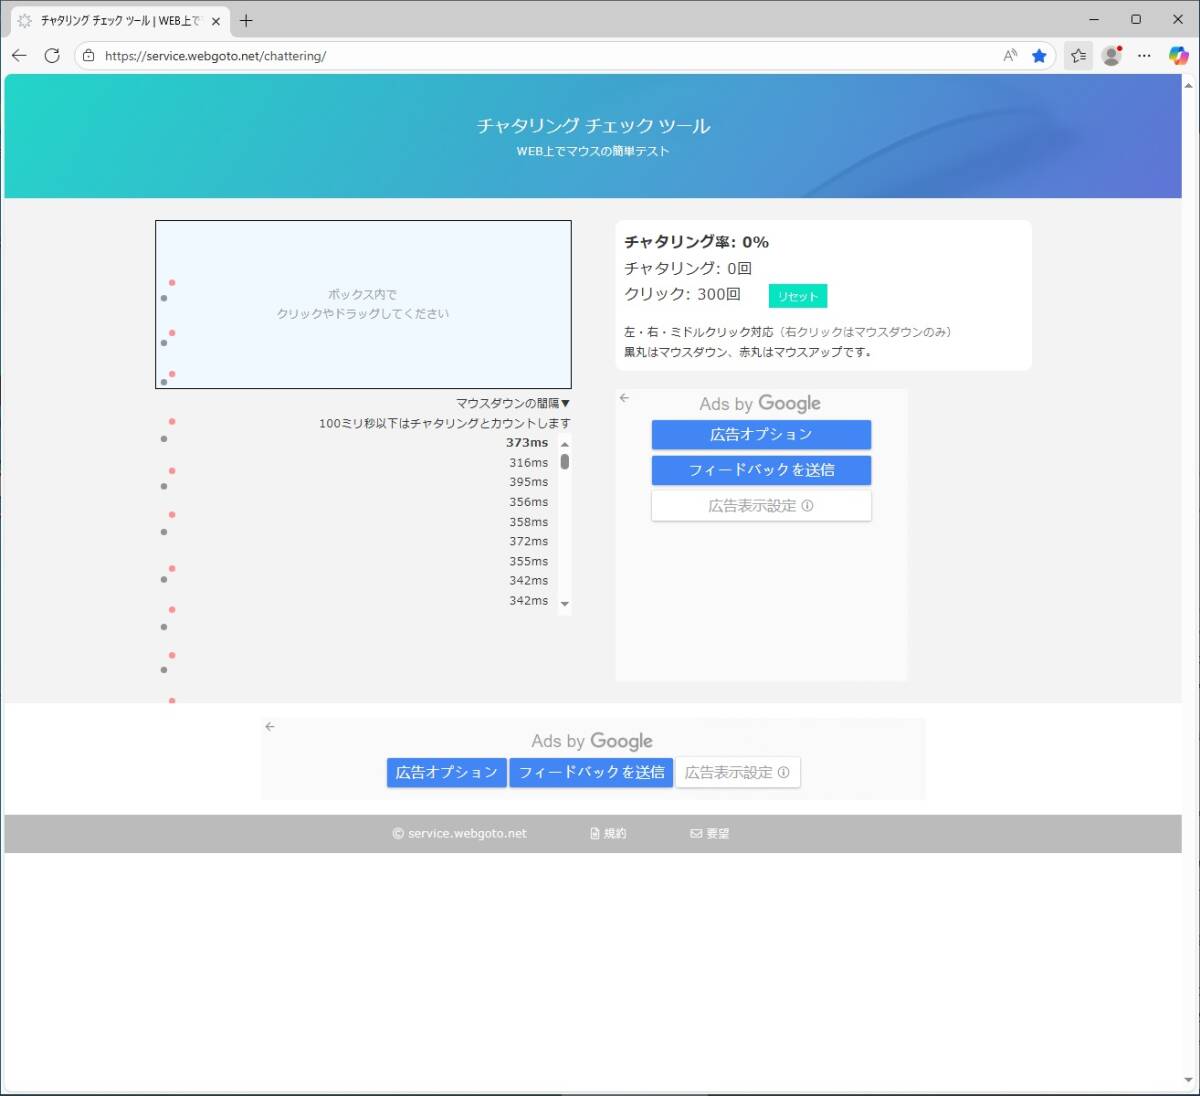This screenshot has width=1200, height=1096.
Task: Click the interval list scroll down arrow
Action: click(x=565, y=604)
